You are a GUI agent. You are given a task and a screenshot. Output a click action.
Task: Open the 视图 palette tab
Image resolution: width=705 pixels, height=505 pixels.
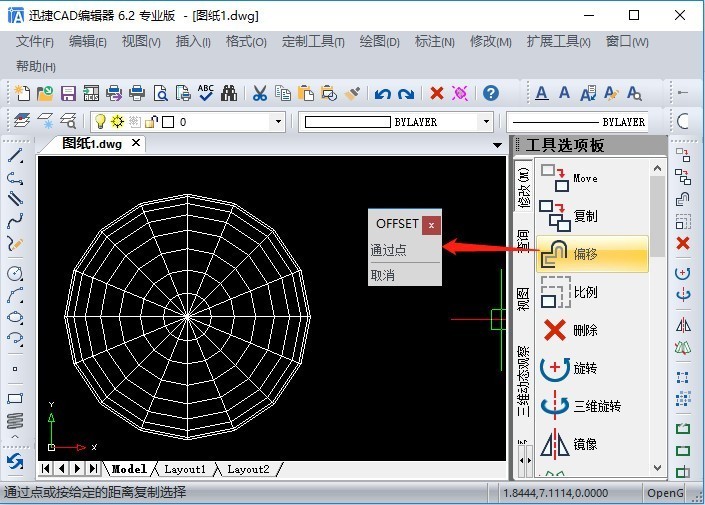pos(523,299)
